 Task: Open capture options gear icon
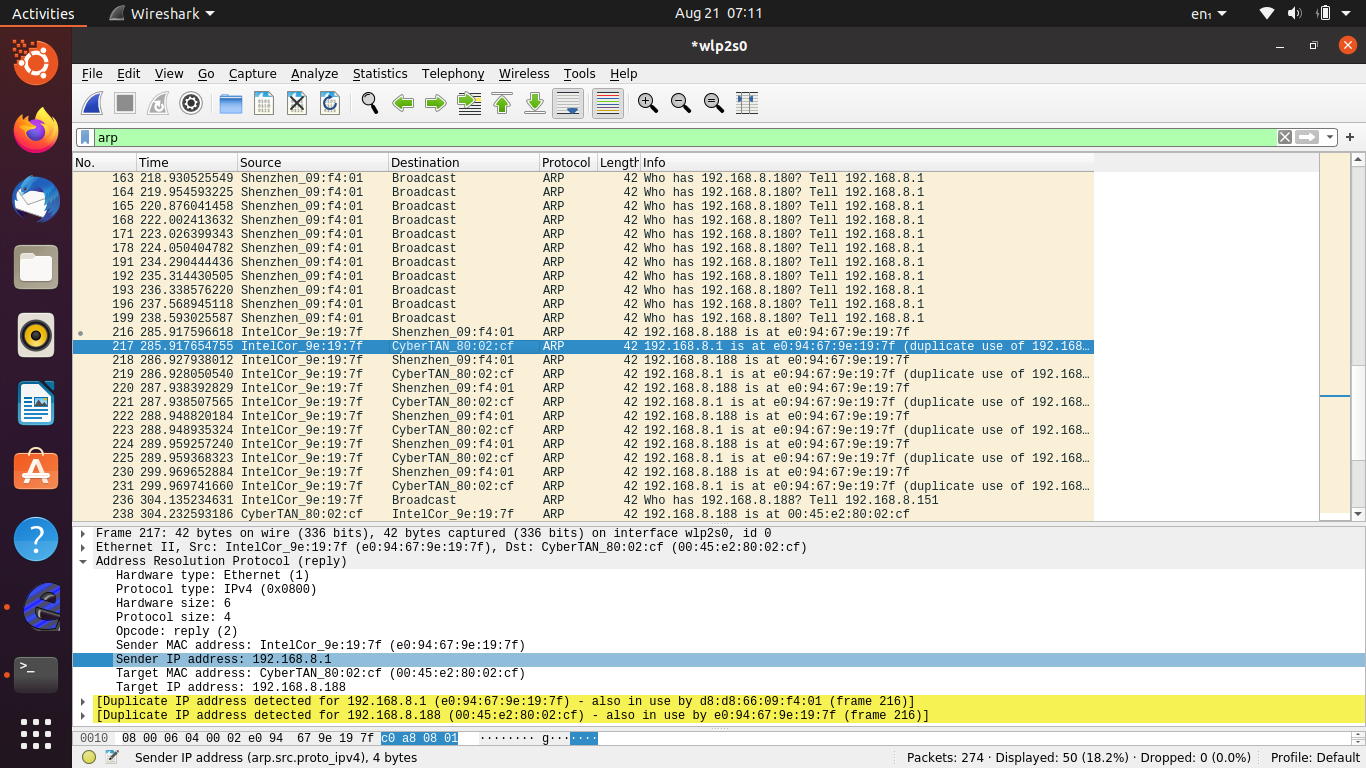pyautogui.click(x=191, y=103)
